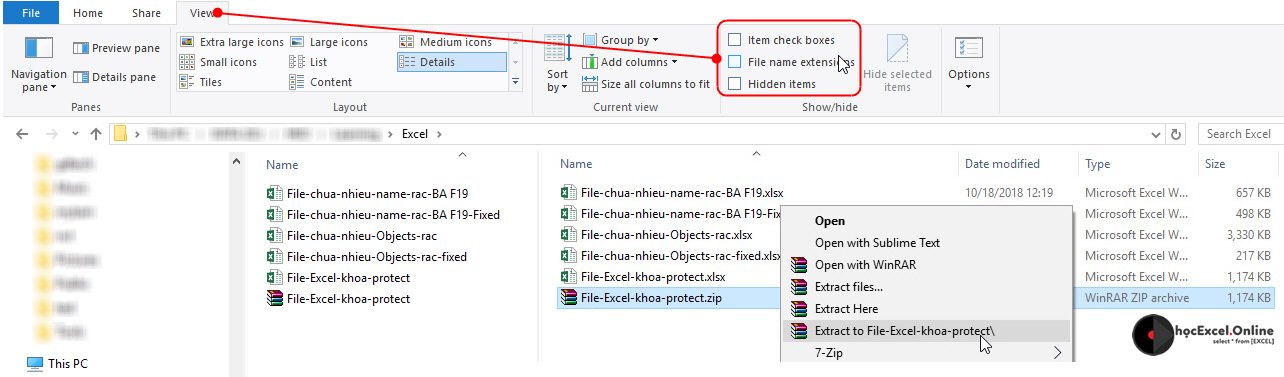Open the Sort by menu

coord(557,64)
